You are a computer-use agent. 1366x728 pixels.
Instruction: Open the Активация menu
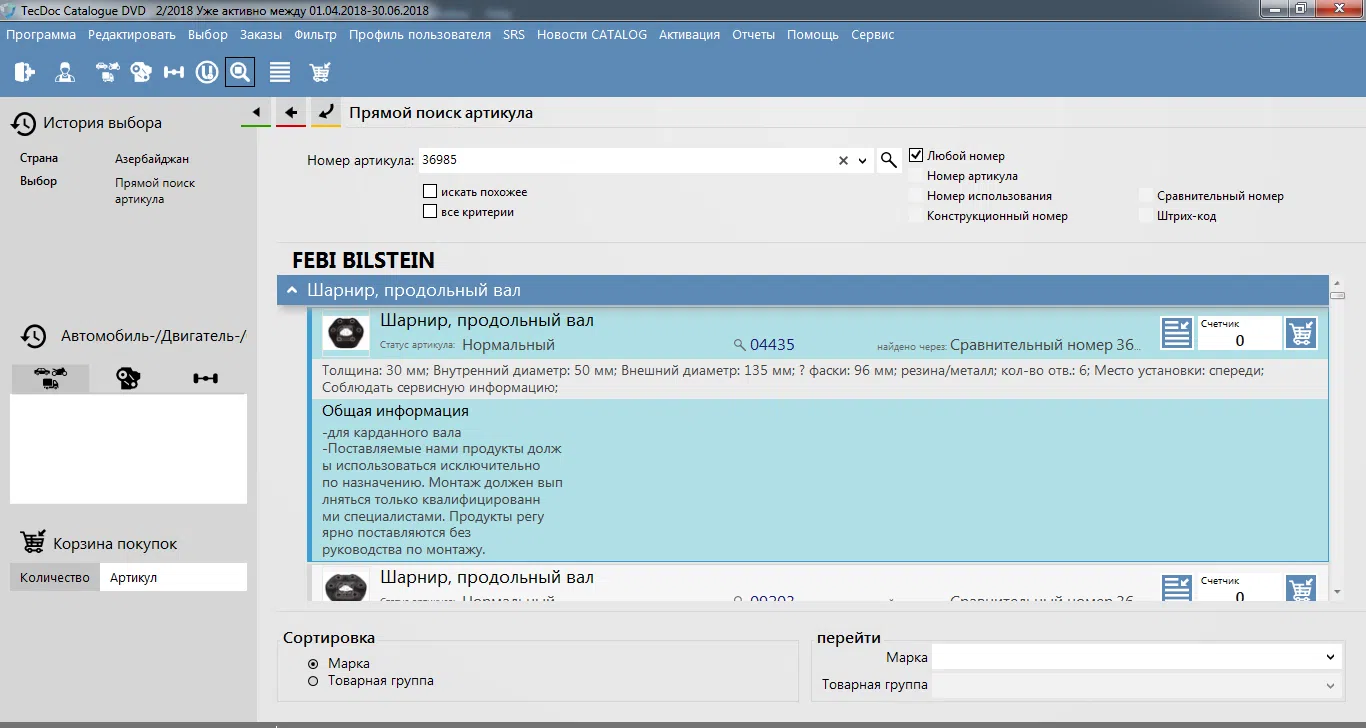pos(689,34)
